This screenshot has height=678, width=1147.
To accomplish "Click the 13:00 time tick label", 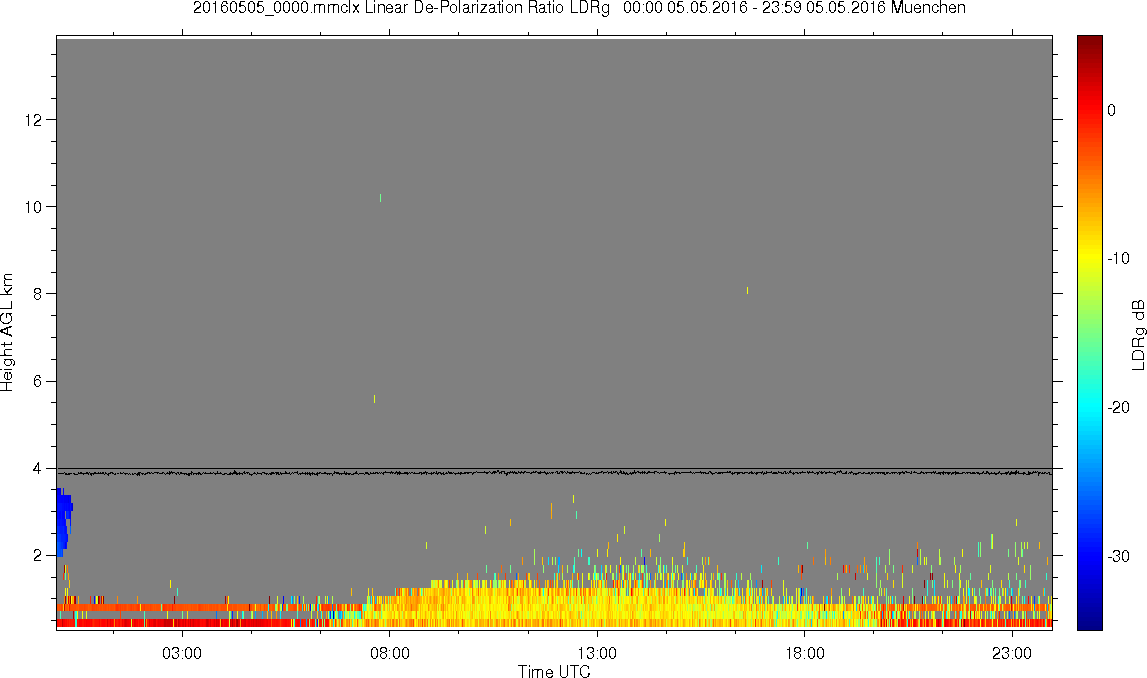I will 597,653.
